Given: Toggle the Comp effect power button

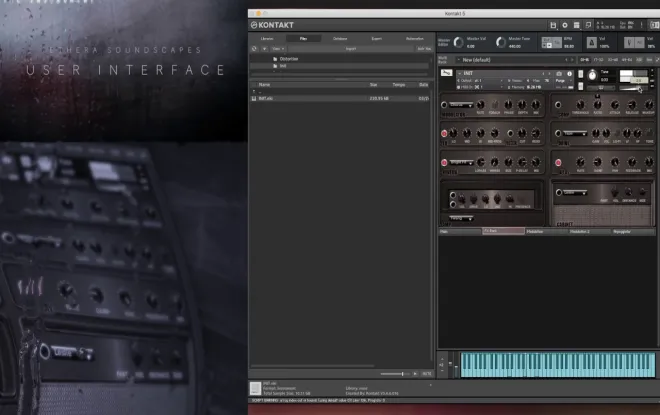Looking at the screenshot, I should 558,105.
